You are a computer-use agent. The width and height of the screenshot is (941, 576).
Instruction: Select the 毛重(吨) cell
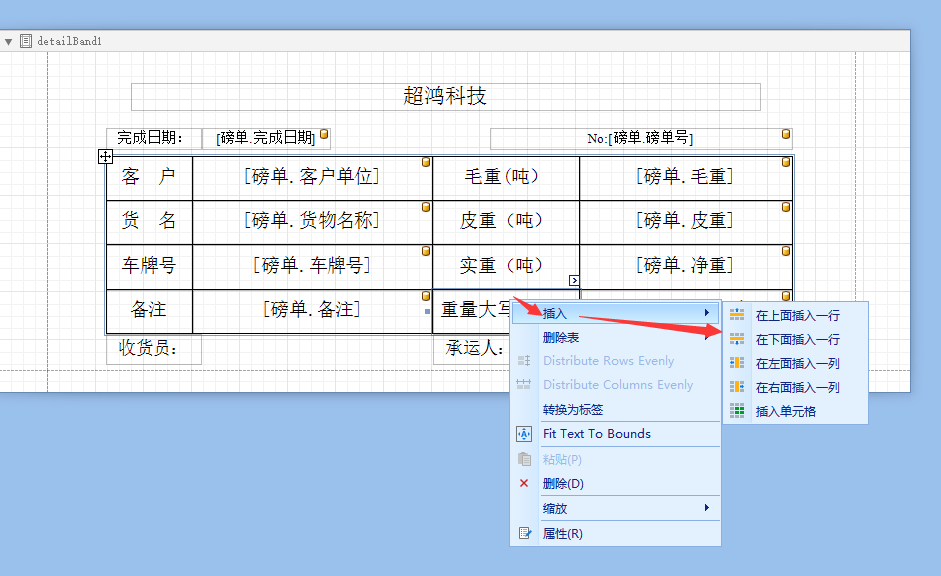point(506,178)
